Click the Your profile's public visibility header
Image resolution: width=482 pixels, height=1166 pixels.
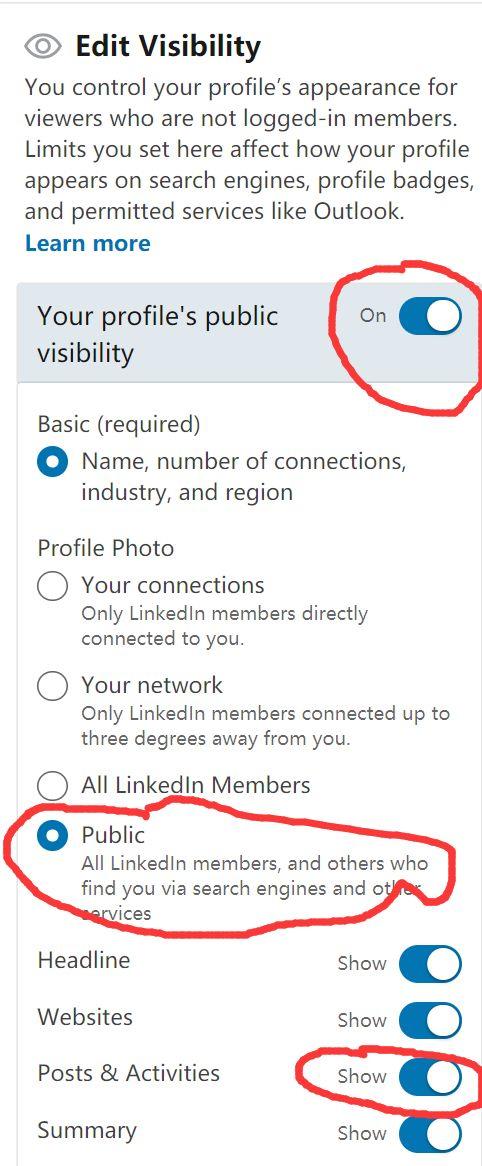pos(158,334)
